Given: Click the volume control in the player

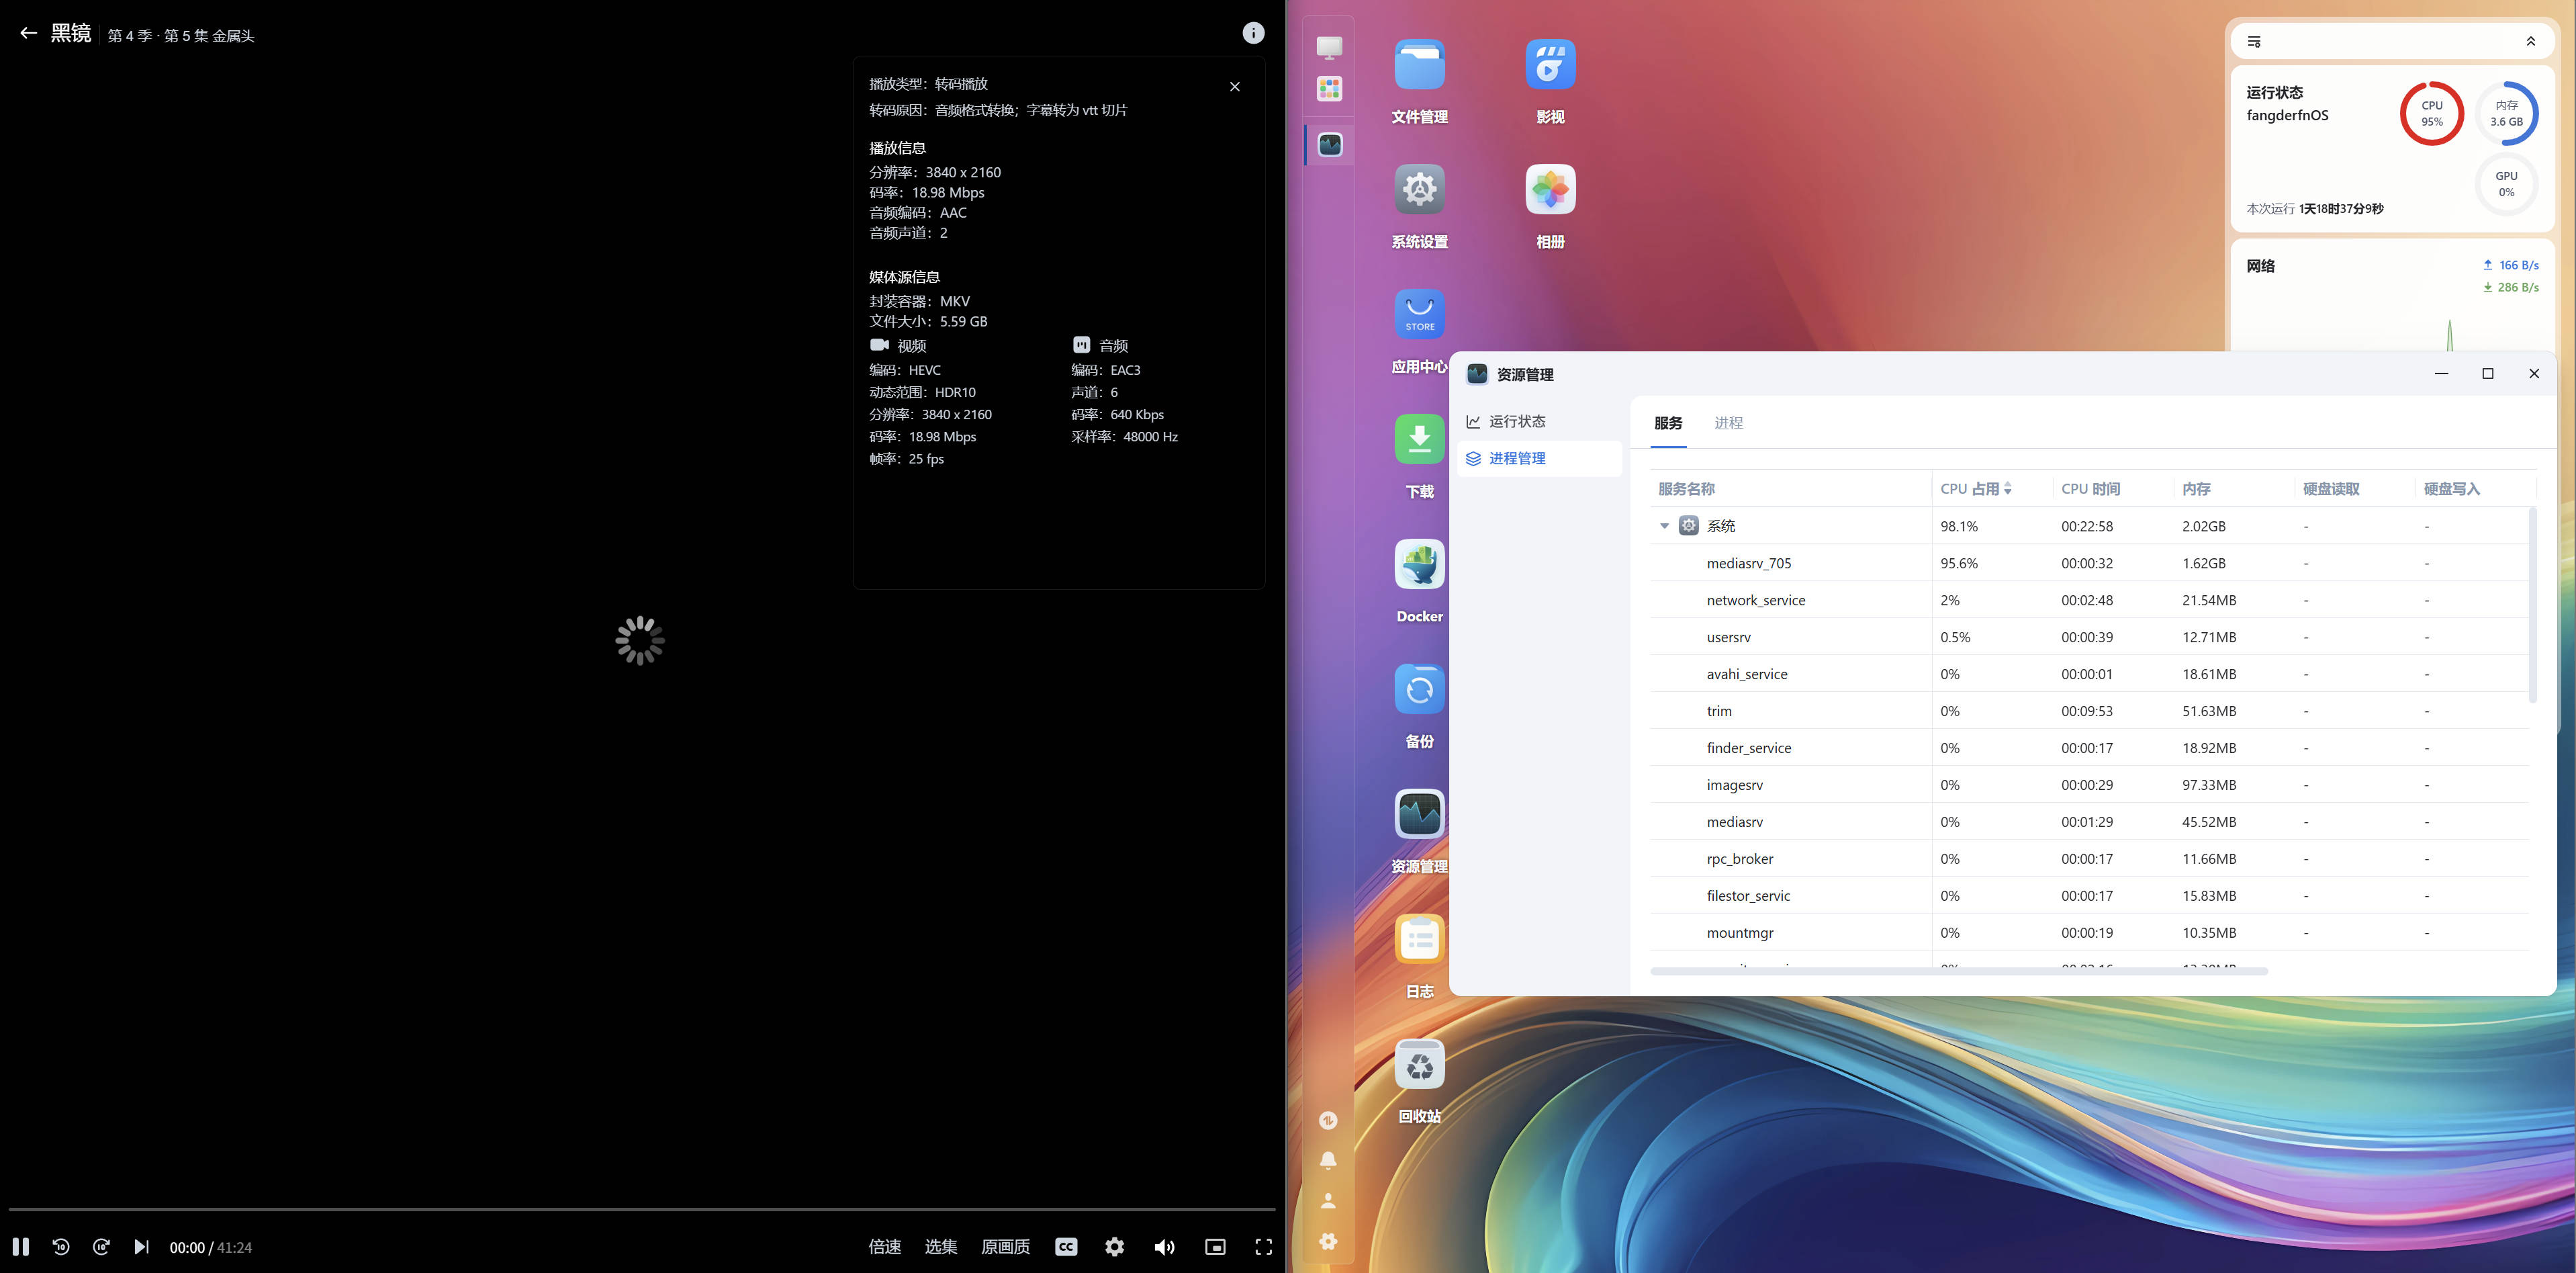Looking at the screenshot, I should coord(1164,1246).
